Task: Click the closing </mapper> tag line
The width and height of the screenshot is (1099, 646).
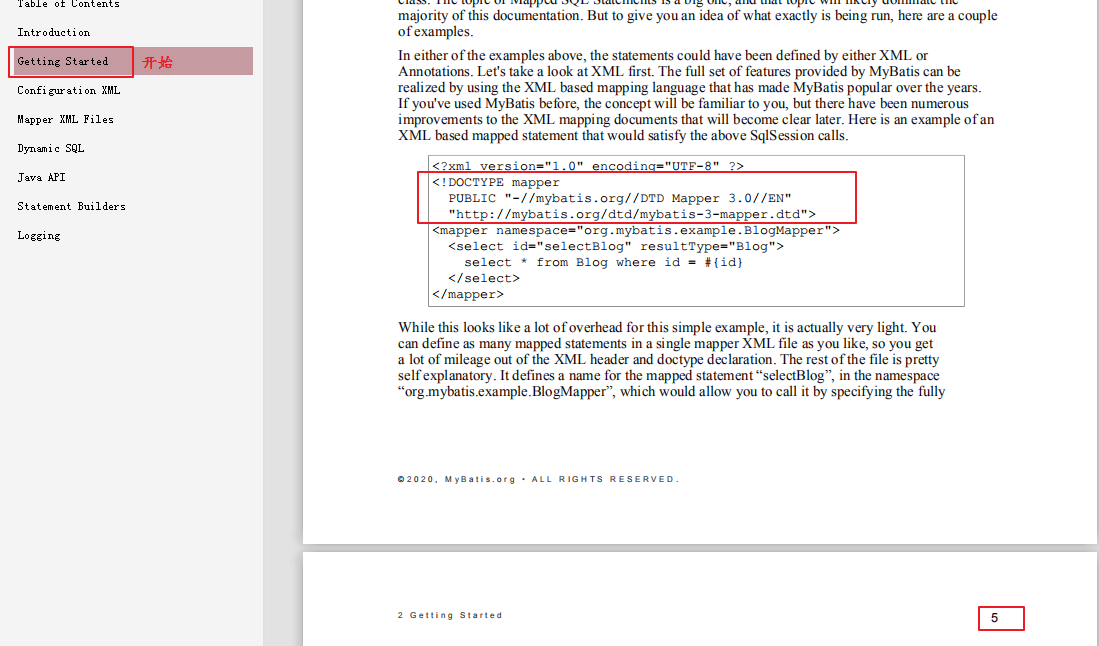Action: [467, 294]
